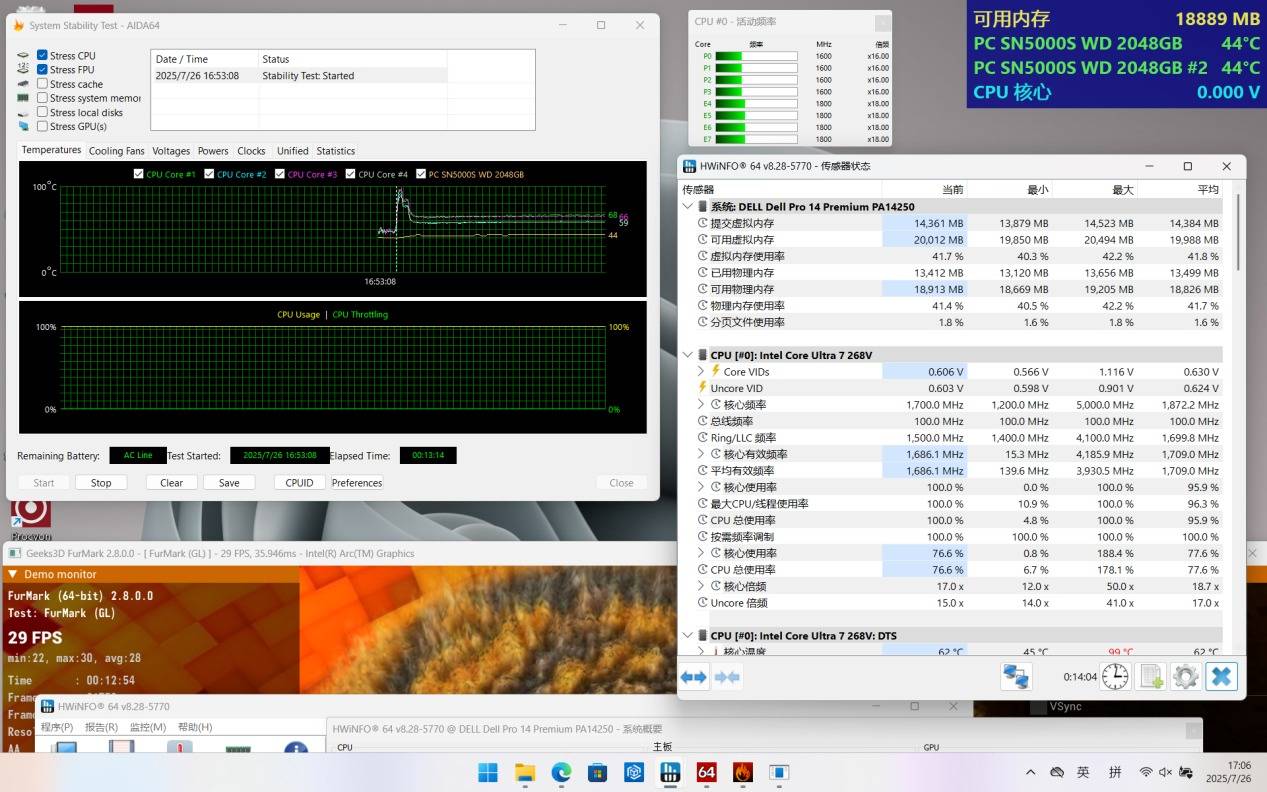Image resolution: width=1267 pixels, height=792 pixels.
Task: Collapse the DELL Dell Pro 14 system group
Action: point(687,207)
